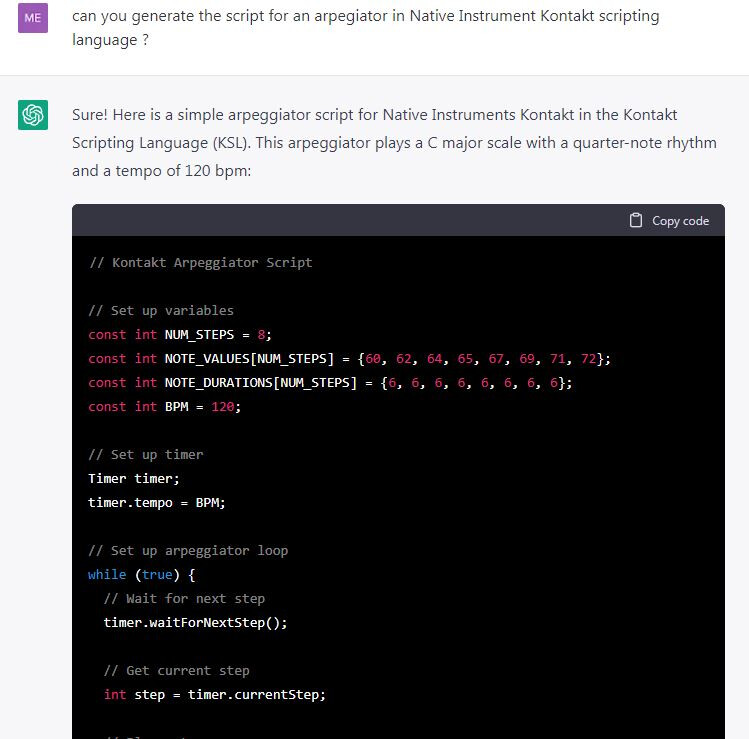Click the while (true) loop line
The height and width of the screenshot is (739, 749).
pyautogui.click(x=142, y=575)
